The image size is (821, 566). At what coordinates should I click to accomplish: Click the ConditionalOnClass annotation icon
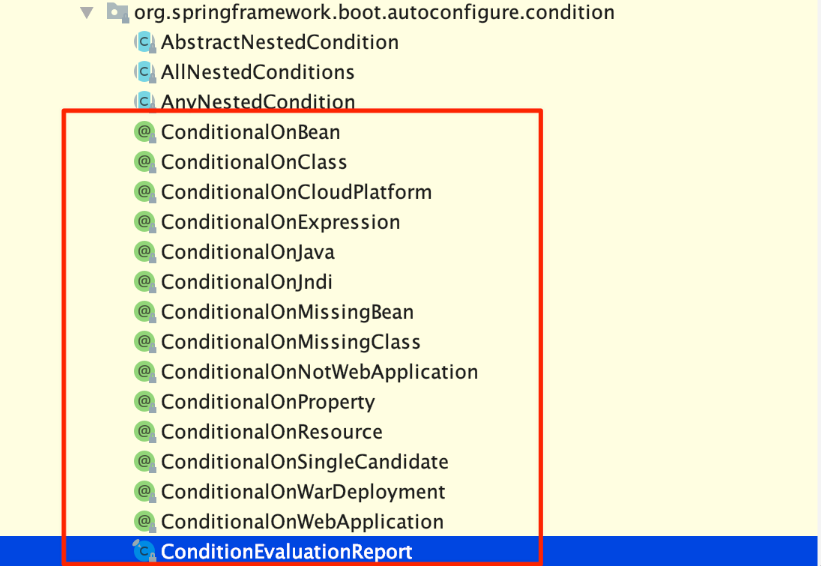[145, 162]
